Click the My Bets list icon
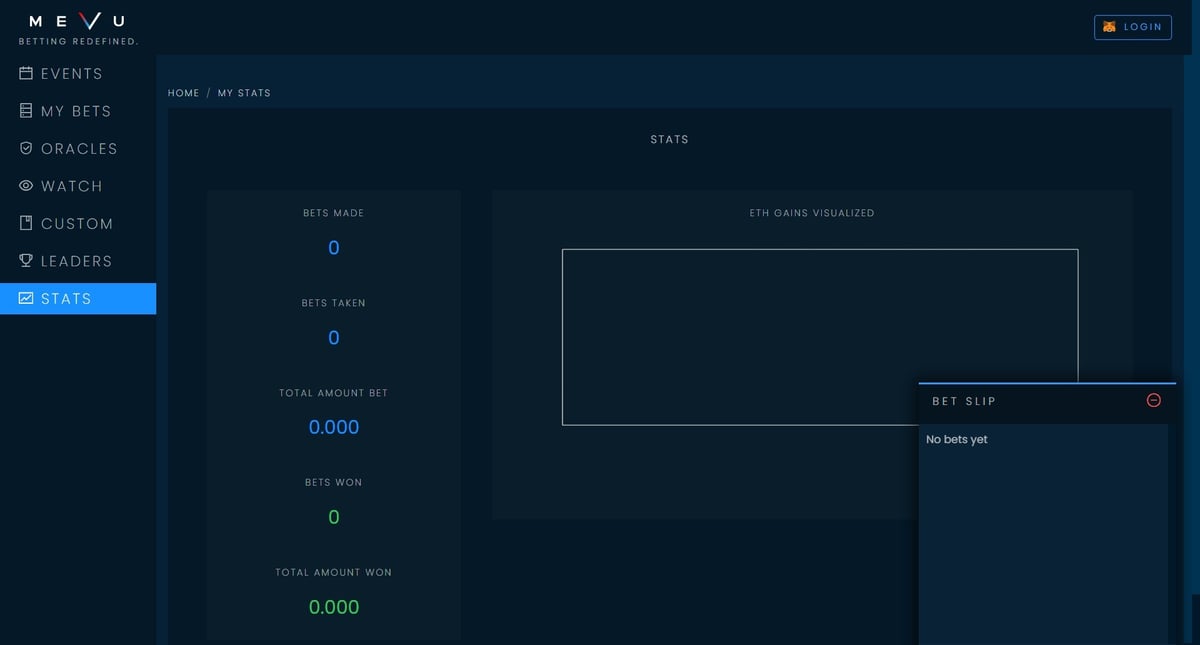Viewport: 1200px width, 645px height. (x=26, y=111)
